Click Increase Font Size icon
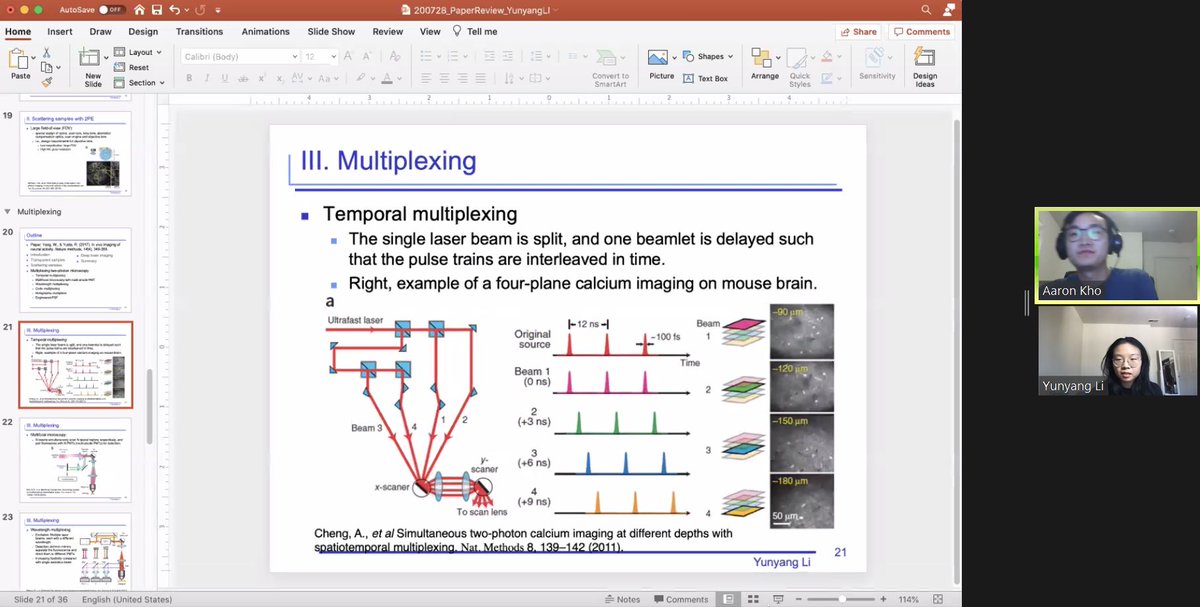1200x607 pixels. [349, 57]
